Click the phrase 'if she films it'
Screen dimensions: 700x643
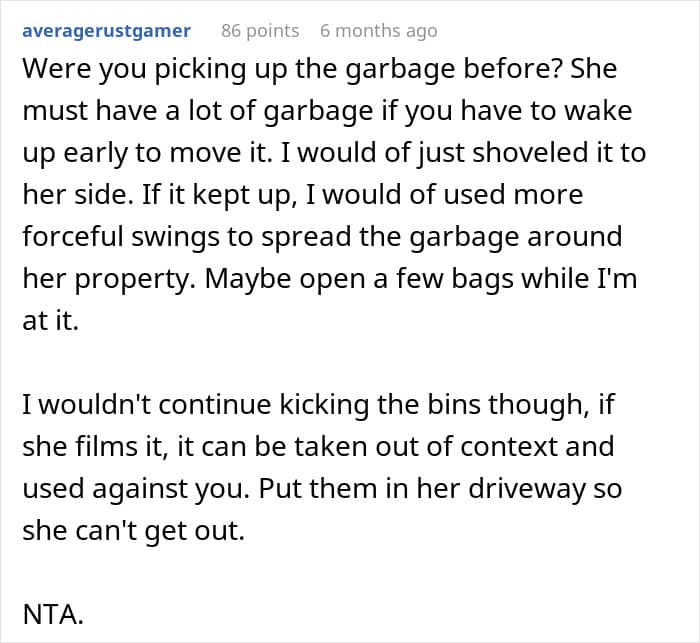point(106,450)
